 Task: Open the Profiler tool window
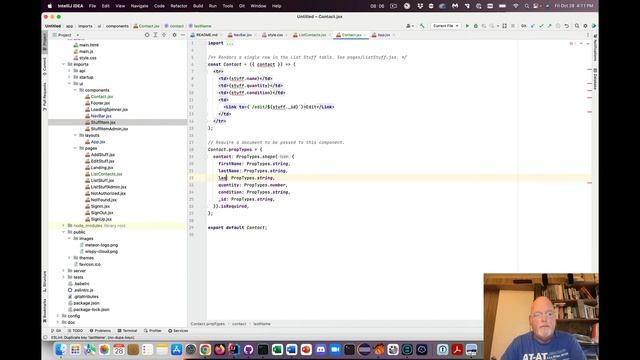(153, 331)
